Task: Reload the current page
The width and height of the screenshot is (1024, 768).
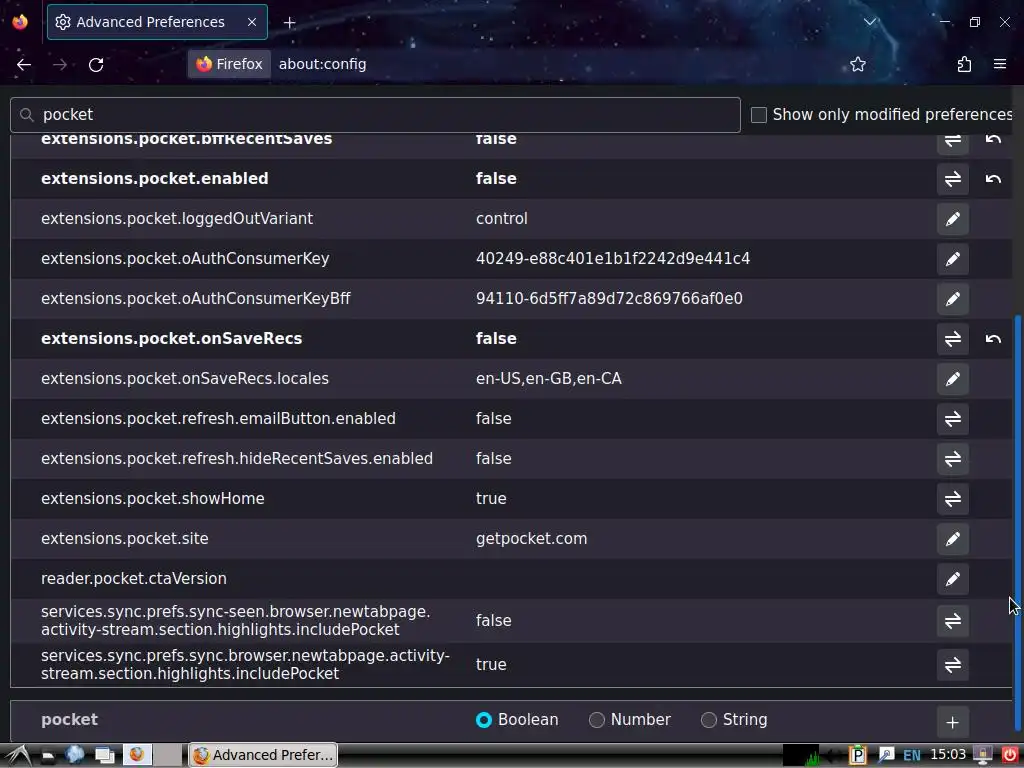Action: [x=96, y=64]
